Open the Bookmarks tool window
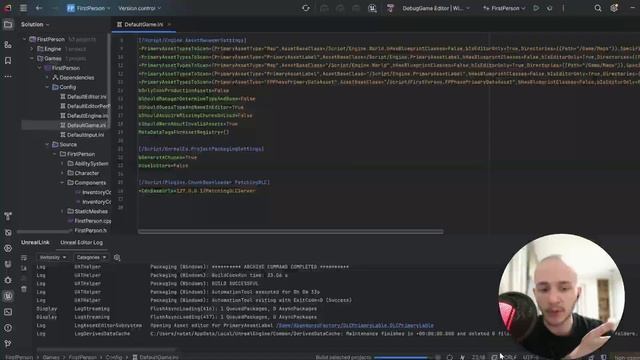The image size is (640, 360). (8, 60)
